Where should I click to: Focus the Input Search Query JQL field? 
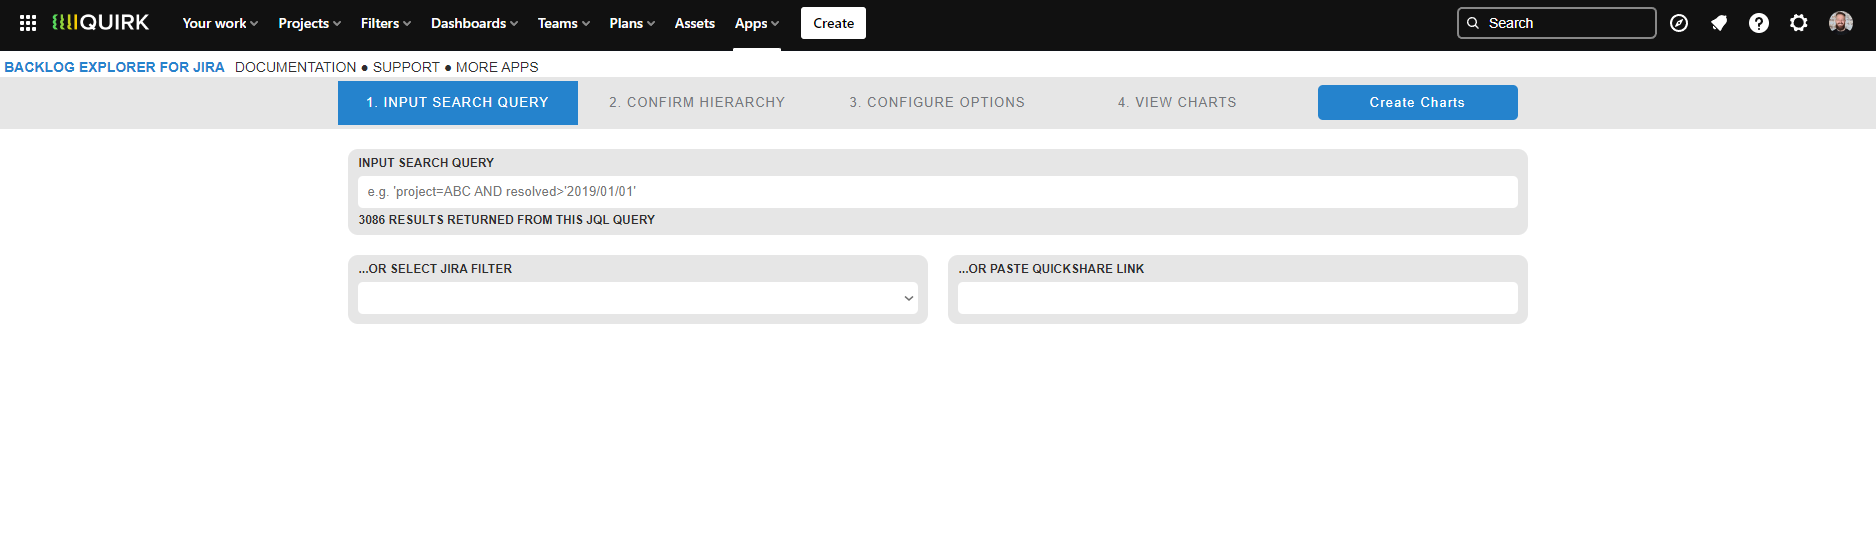(x=938, y=192)
